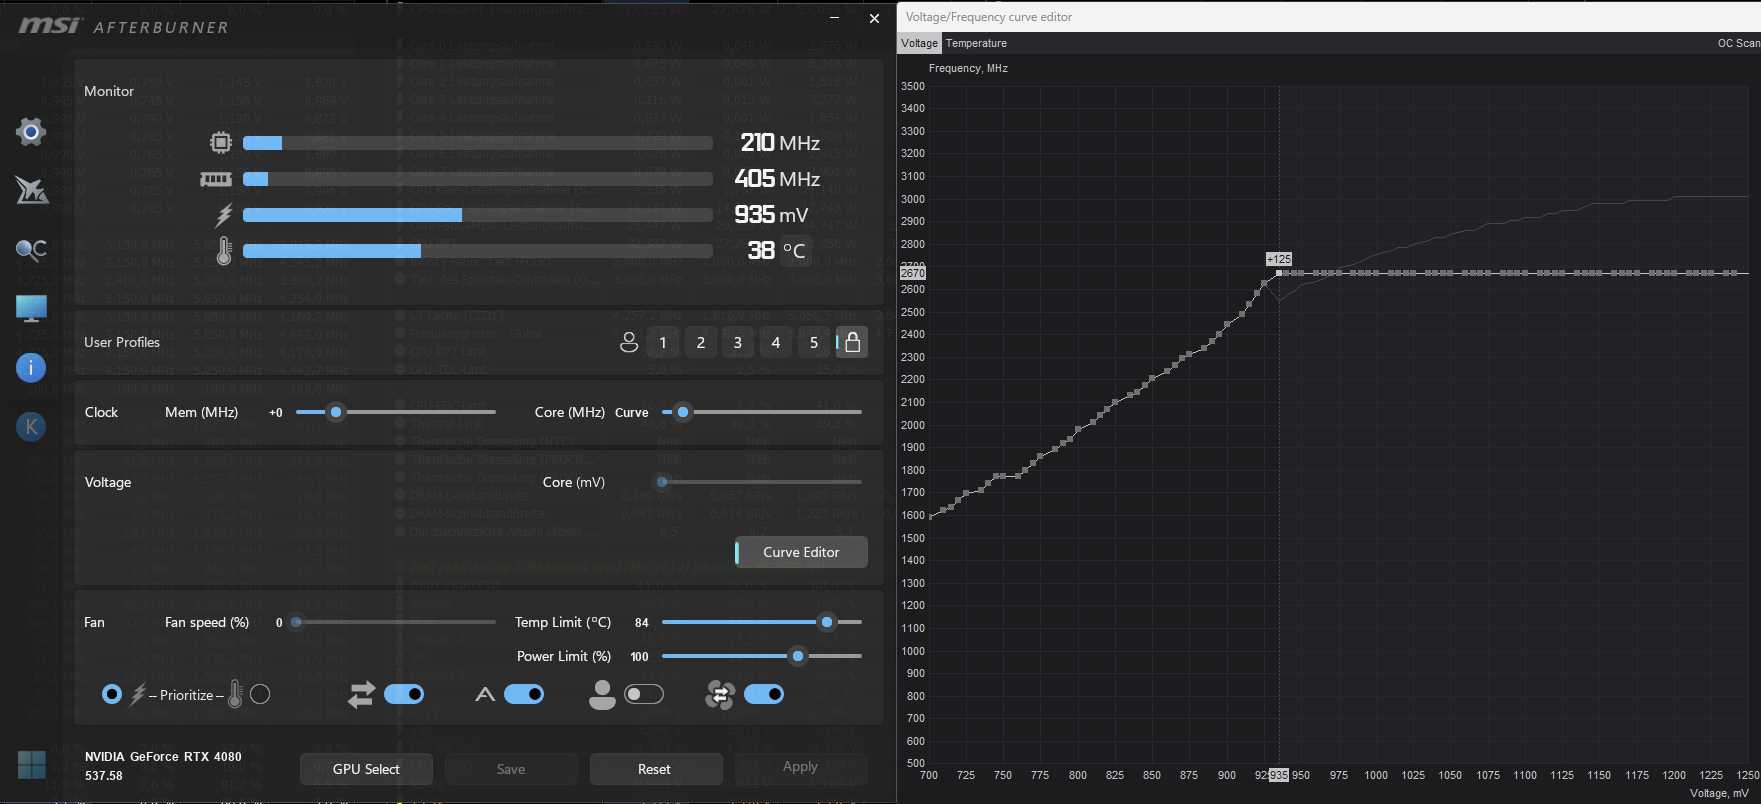Close the Afterburner window

(x=874, y=18)
